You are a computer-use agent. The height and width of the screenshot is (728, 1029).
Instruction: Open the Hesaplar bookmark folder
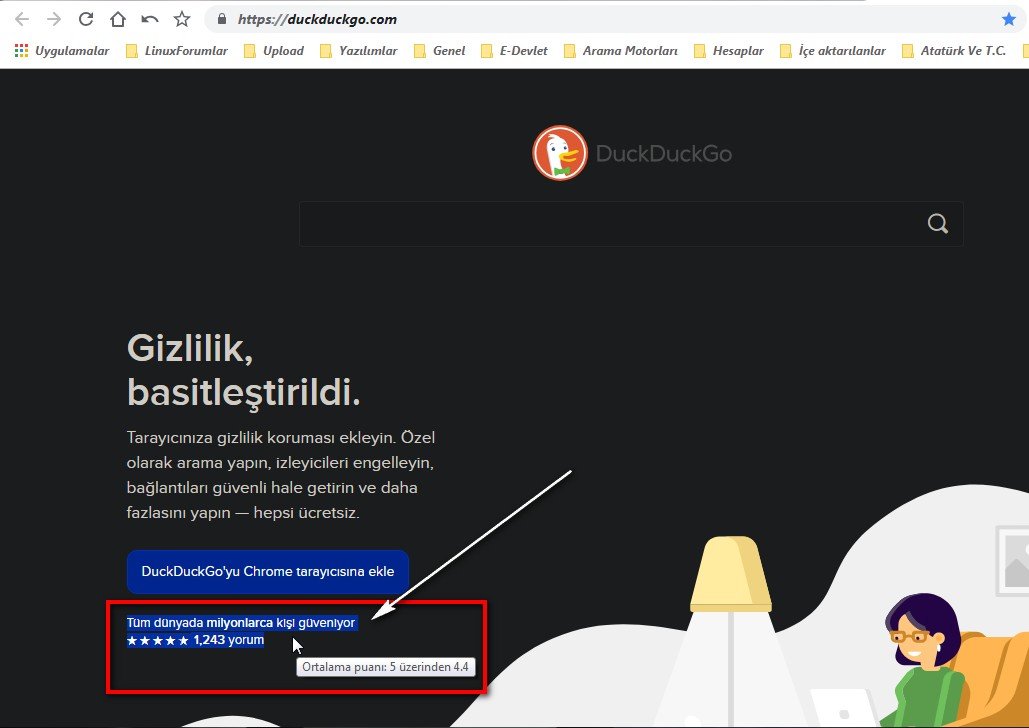pos(729,51)
